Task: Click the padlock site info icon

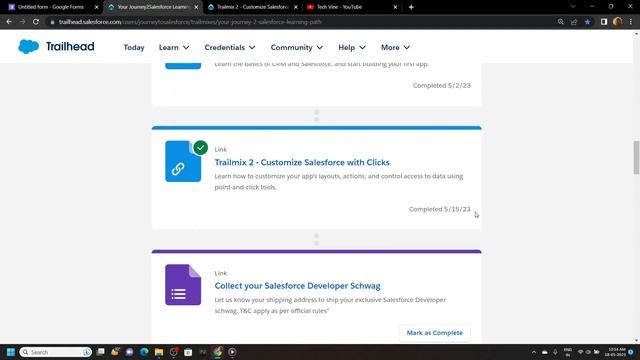Action: 52,22
